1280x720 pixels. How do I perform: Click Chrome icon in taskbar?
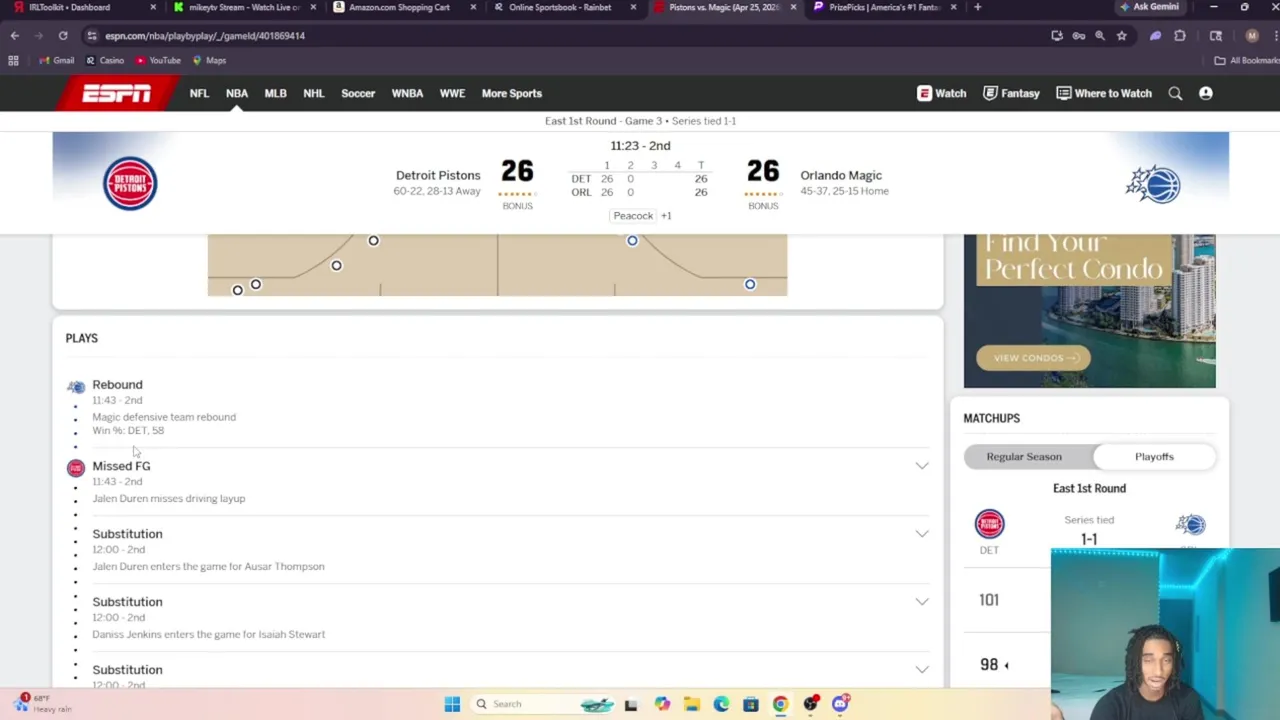pos(780,704)
